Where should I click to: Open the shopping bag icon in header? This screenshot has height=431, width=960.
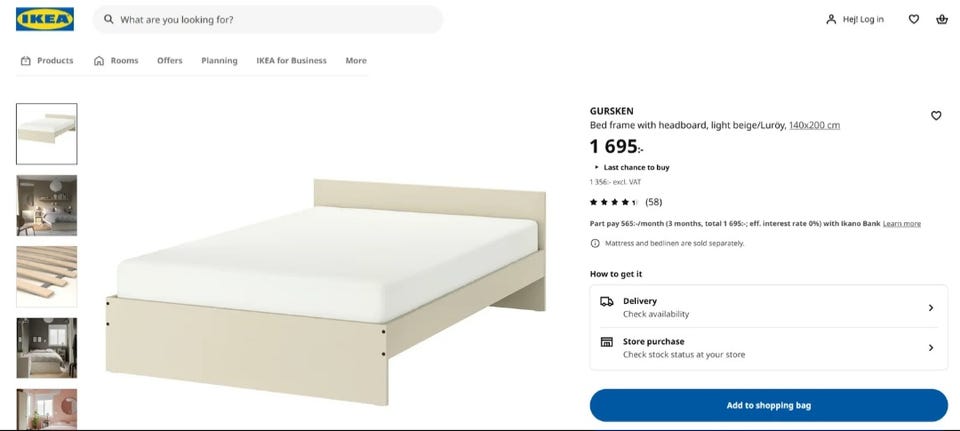pos(942,19)
